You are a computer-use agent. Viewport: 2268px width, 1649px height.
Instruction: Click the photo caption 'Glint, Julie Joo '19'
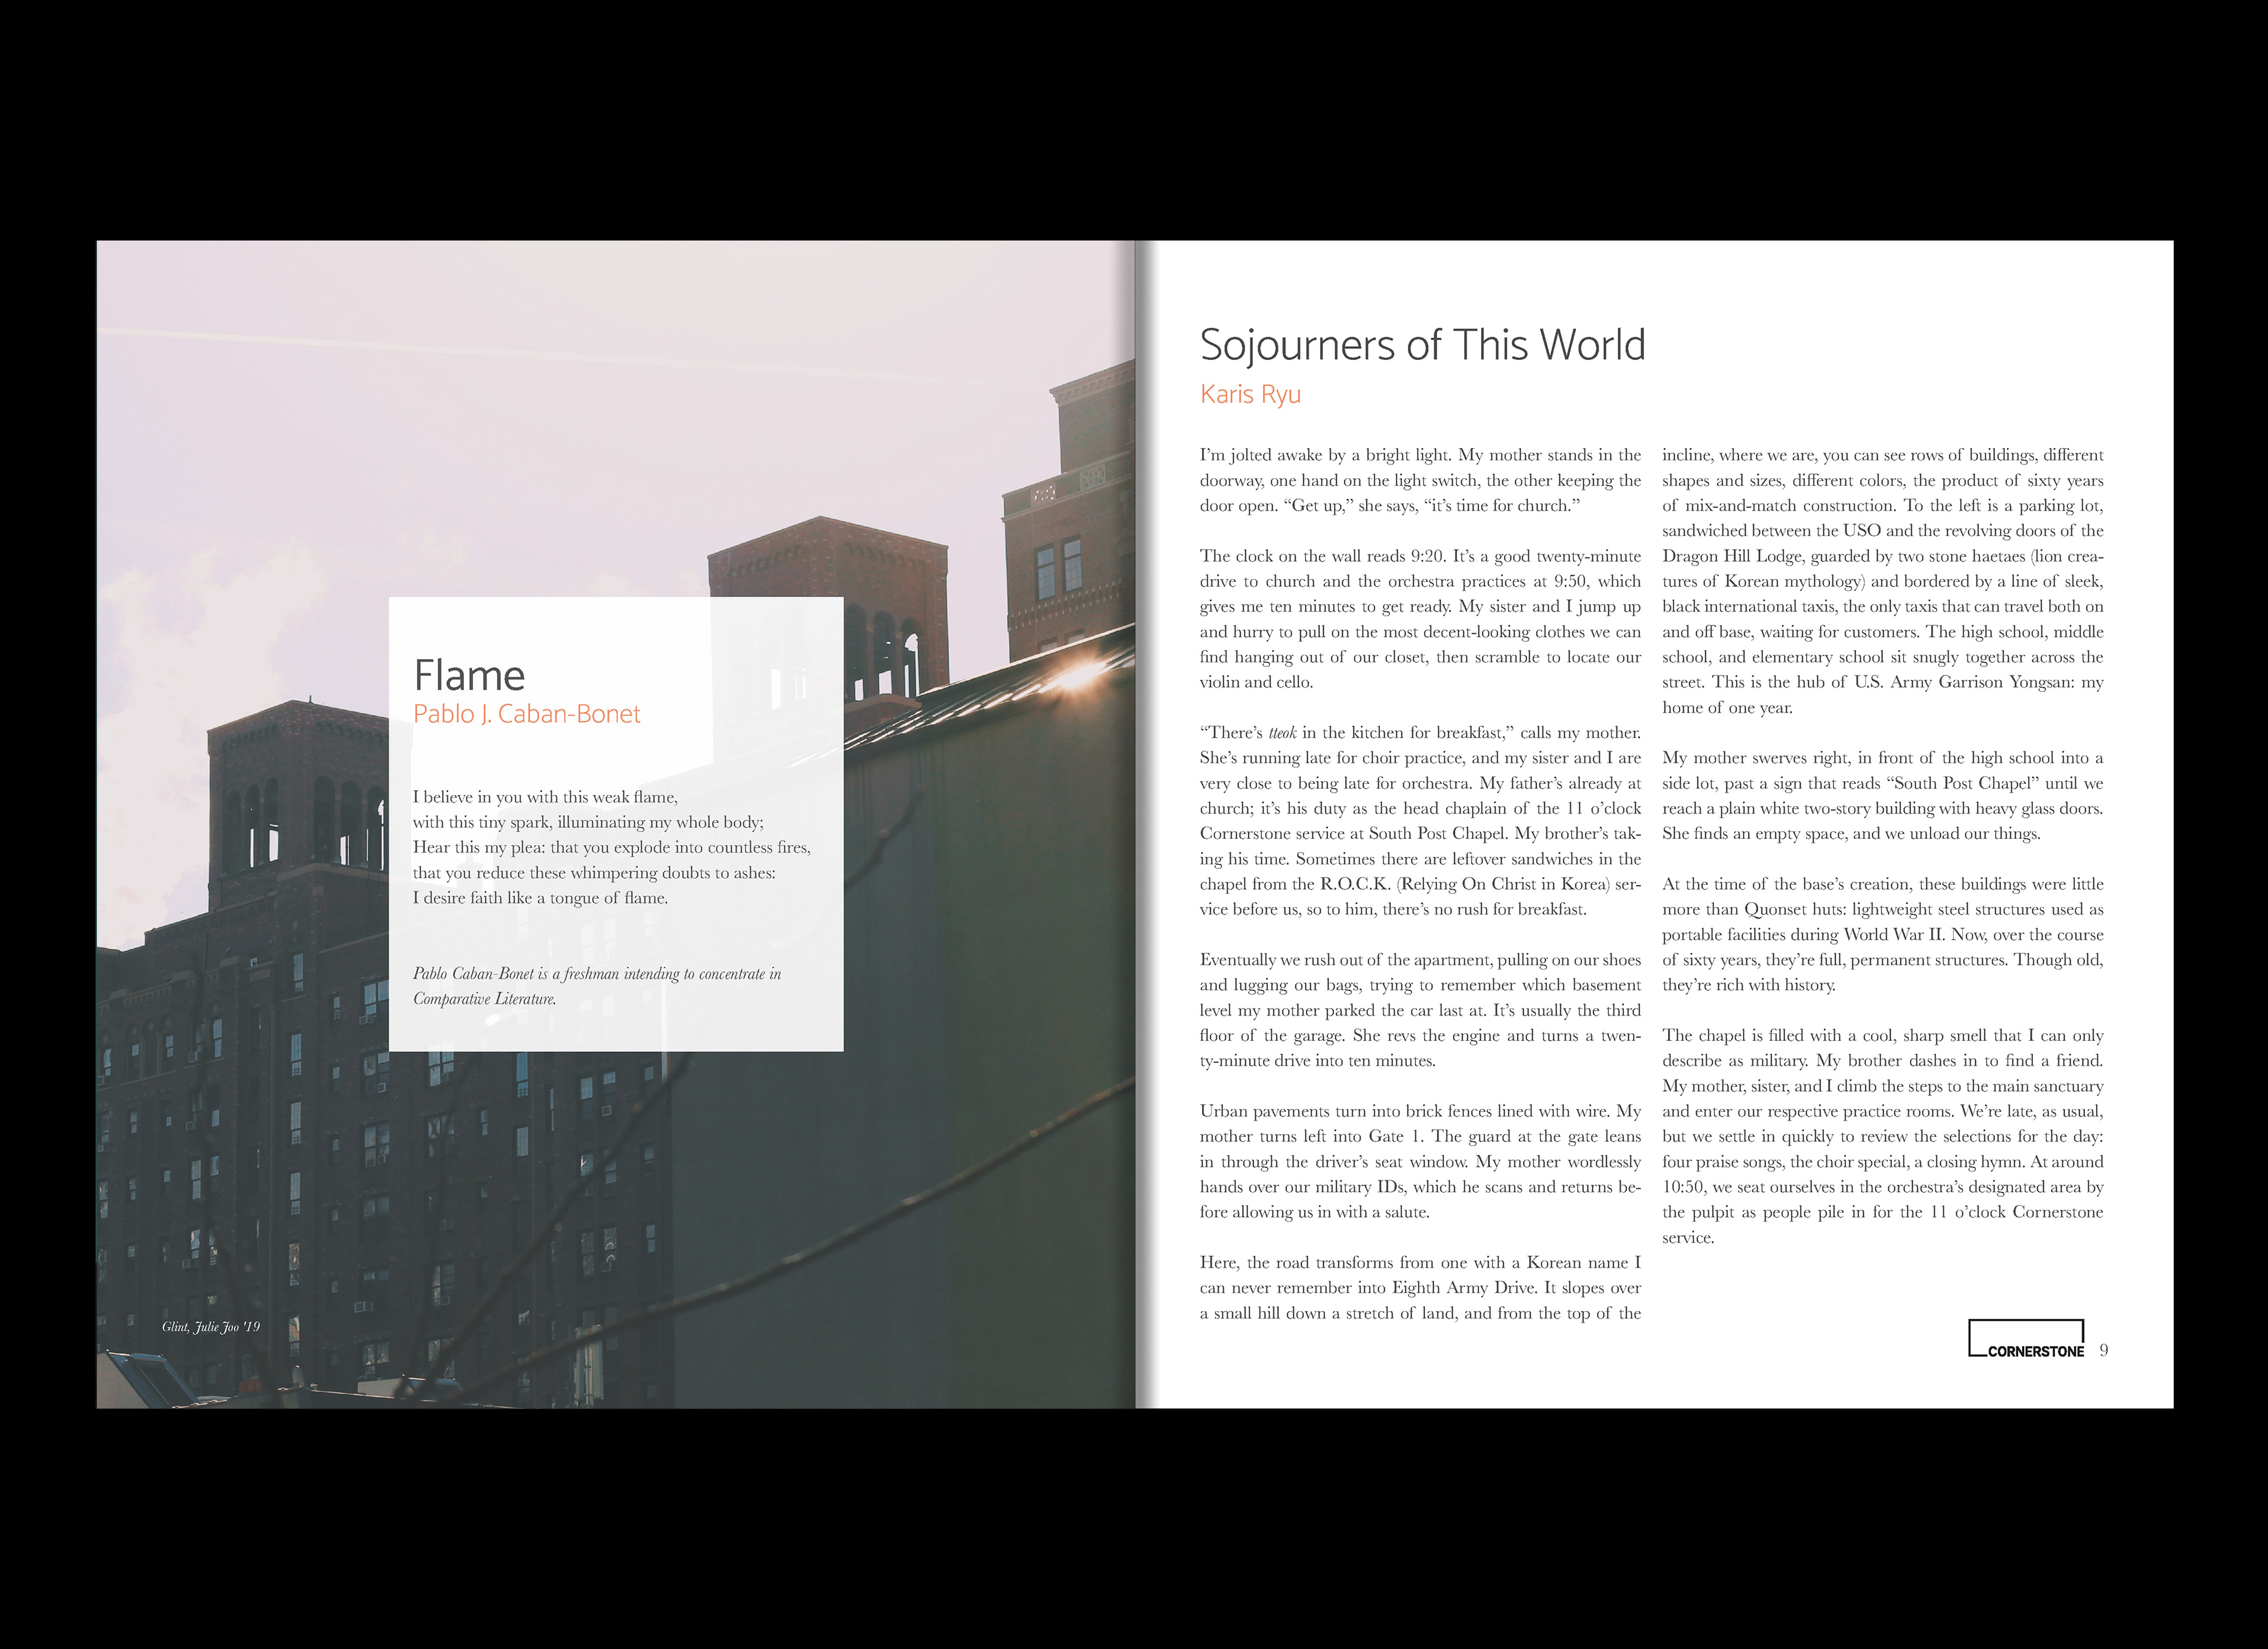[211, 1327]
